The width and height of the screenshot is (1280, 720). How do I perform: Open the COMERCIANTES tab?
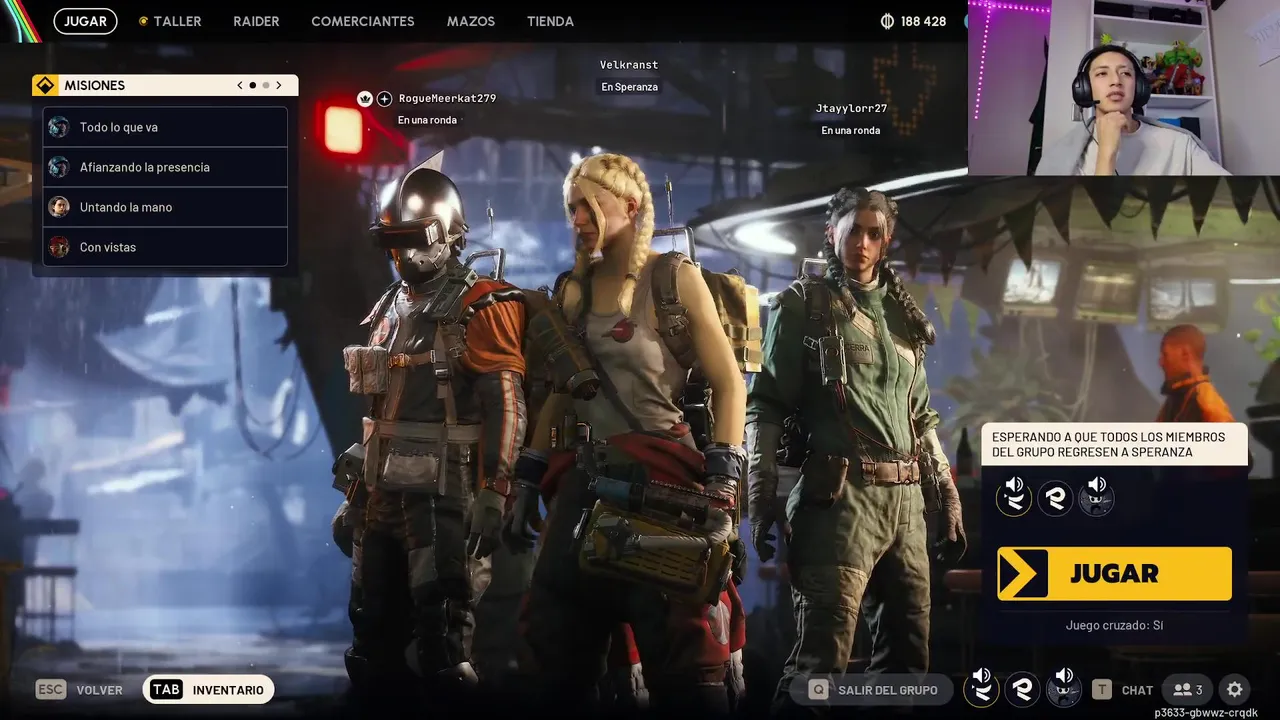[363, 21]
